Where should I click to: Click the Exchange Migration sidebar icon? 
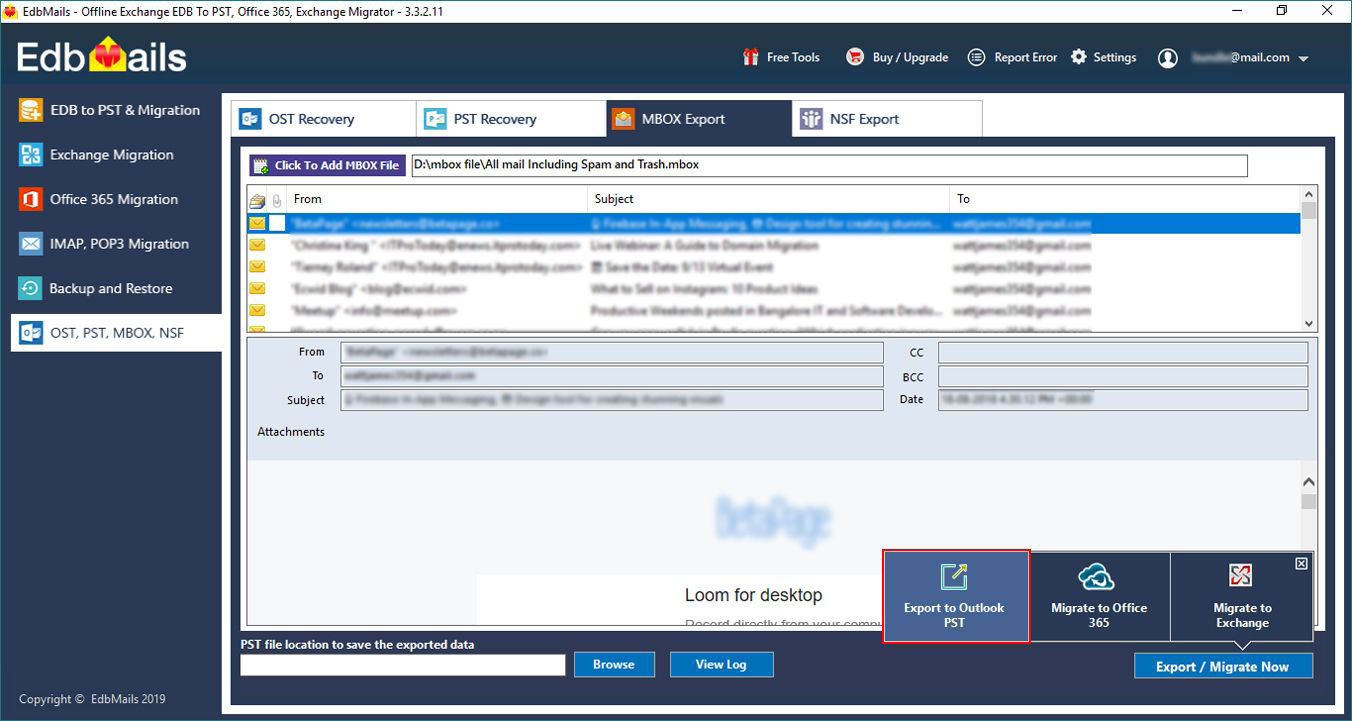(31, 155)
